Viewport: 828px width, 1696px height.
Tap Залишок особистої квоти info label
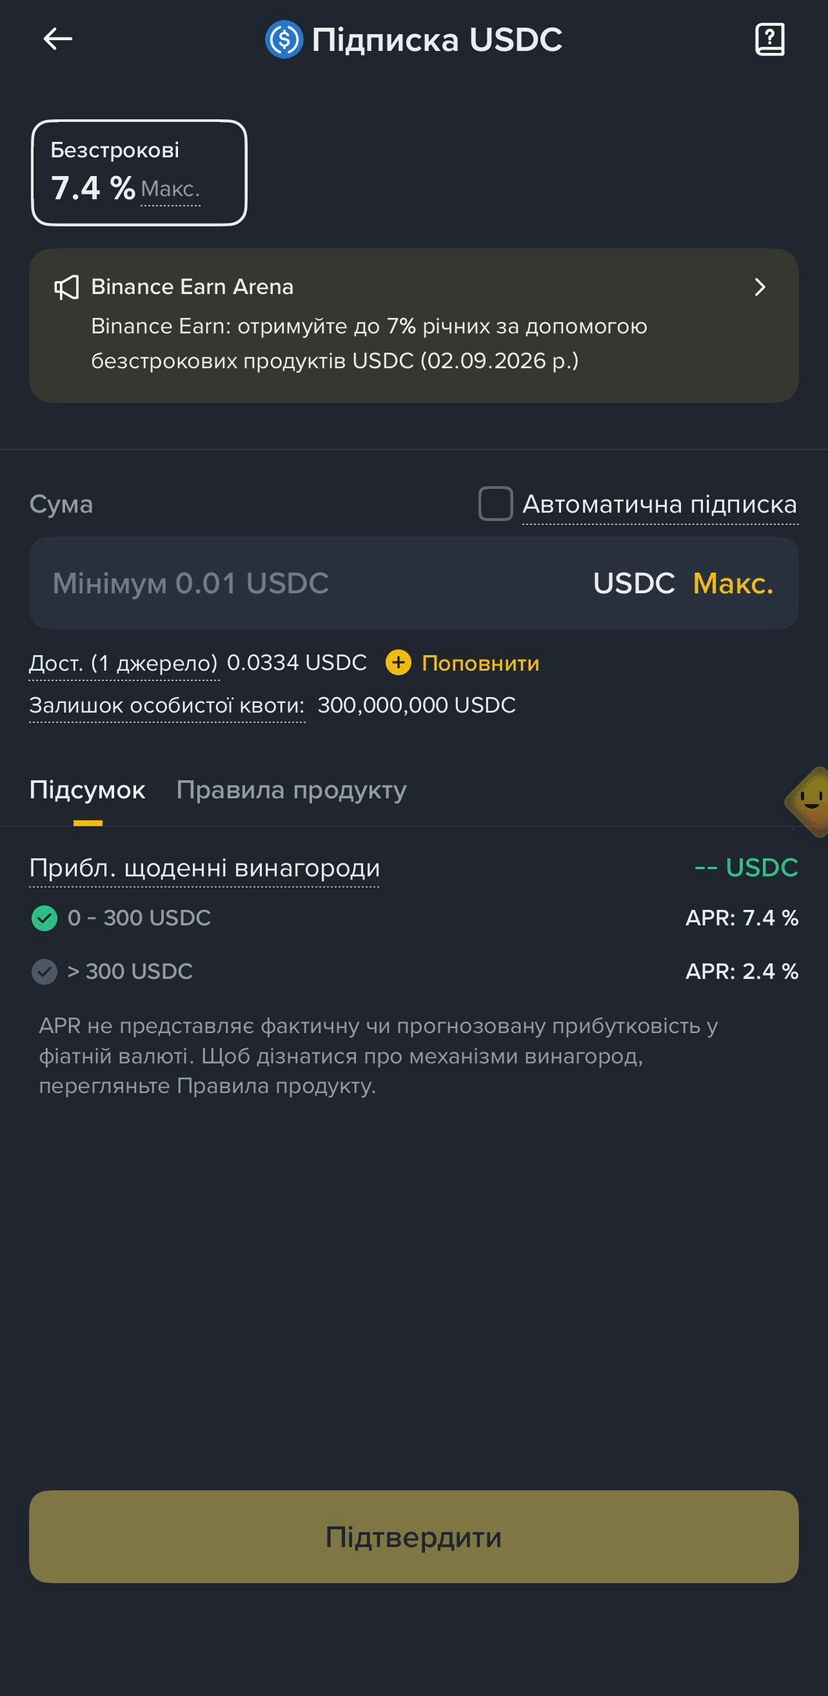[x=167, y=705]
